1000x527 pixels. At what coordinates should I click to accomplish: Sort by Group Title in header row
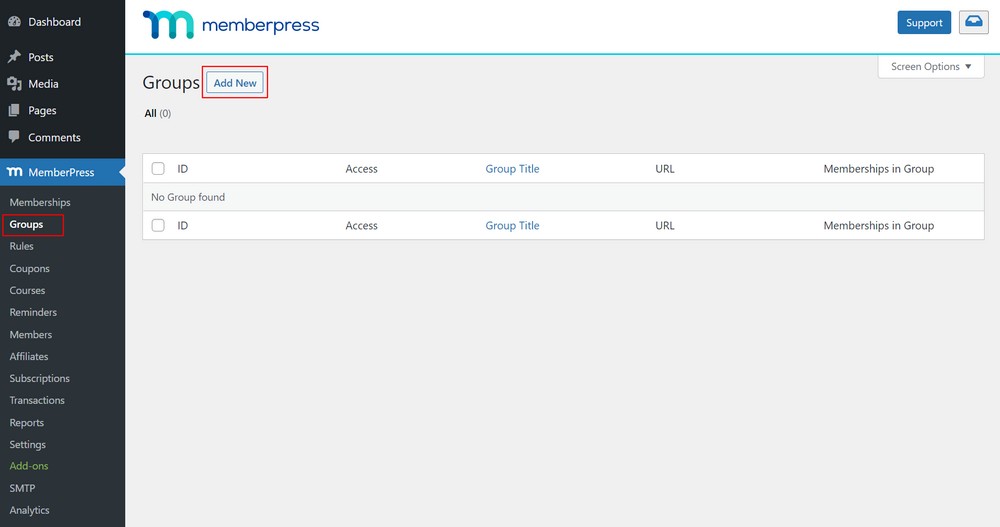(512, 168)
